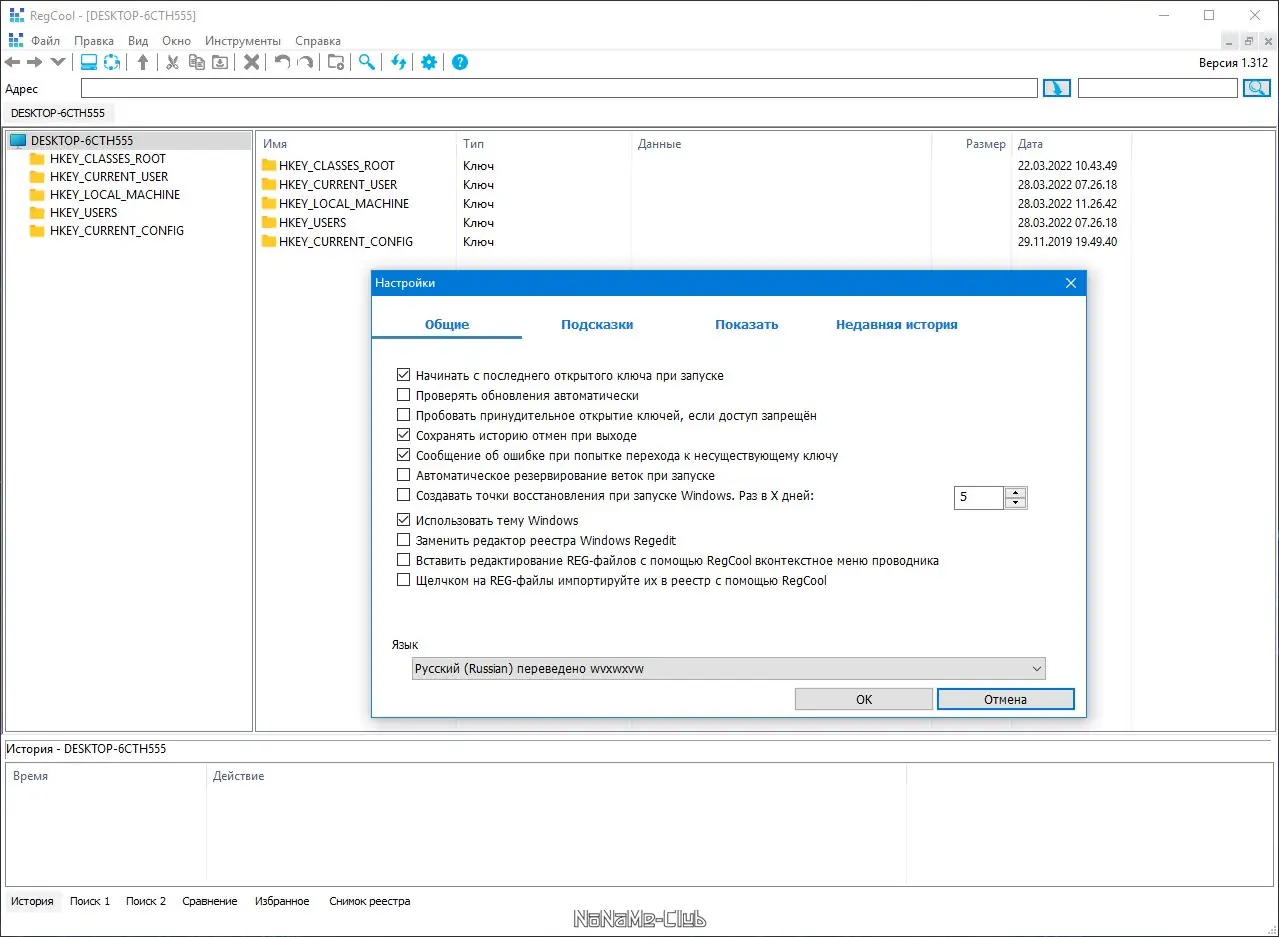The width and height of the screenshot is (1279, 937).
Task: Increase the X days spinner value
Action: (1016, 492)
